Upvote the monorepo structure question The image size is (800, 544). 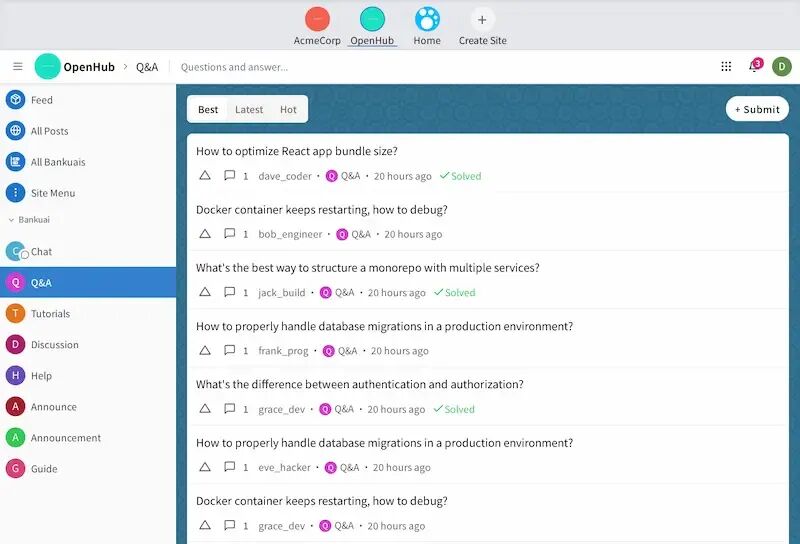205,292
